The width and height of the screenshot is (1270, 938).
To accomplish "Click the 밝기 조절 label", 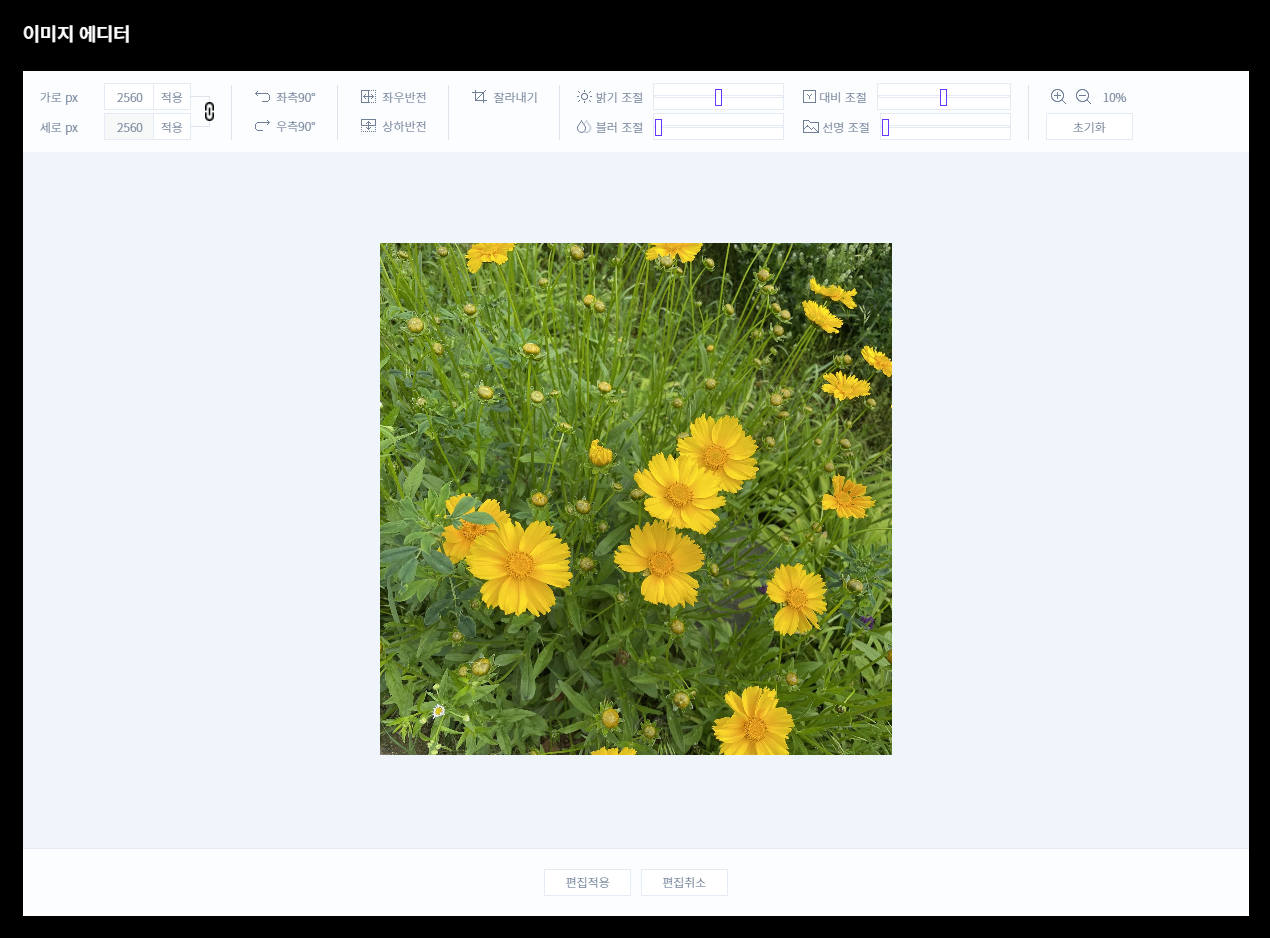I will point(619,97).
